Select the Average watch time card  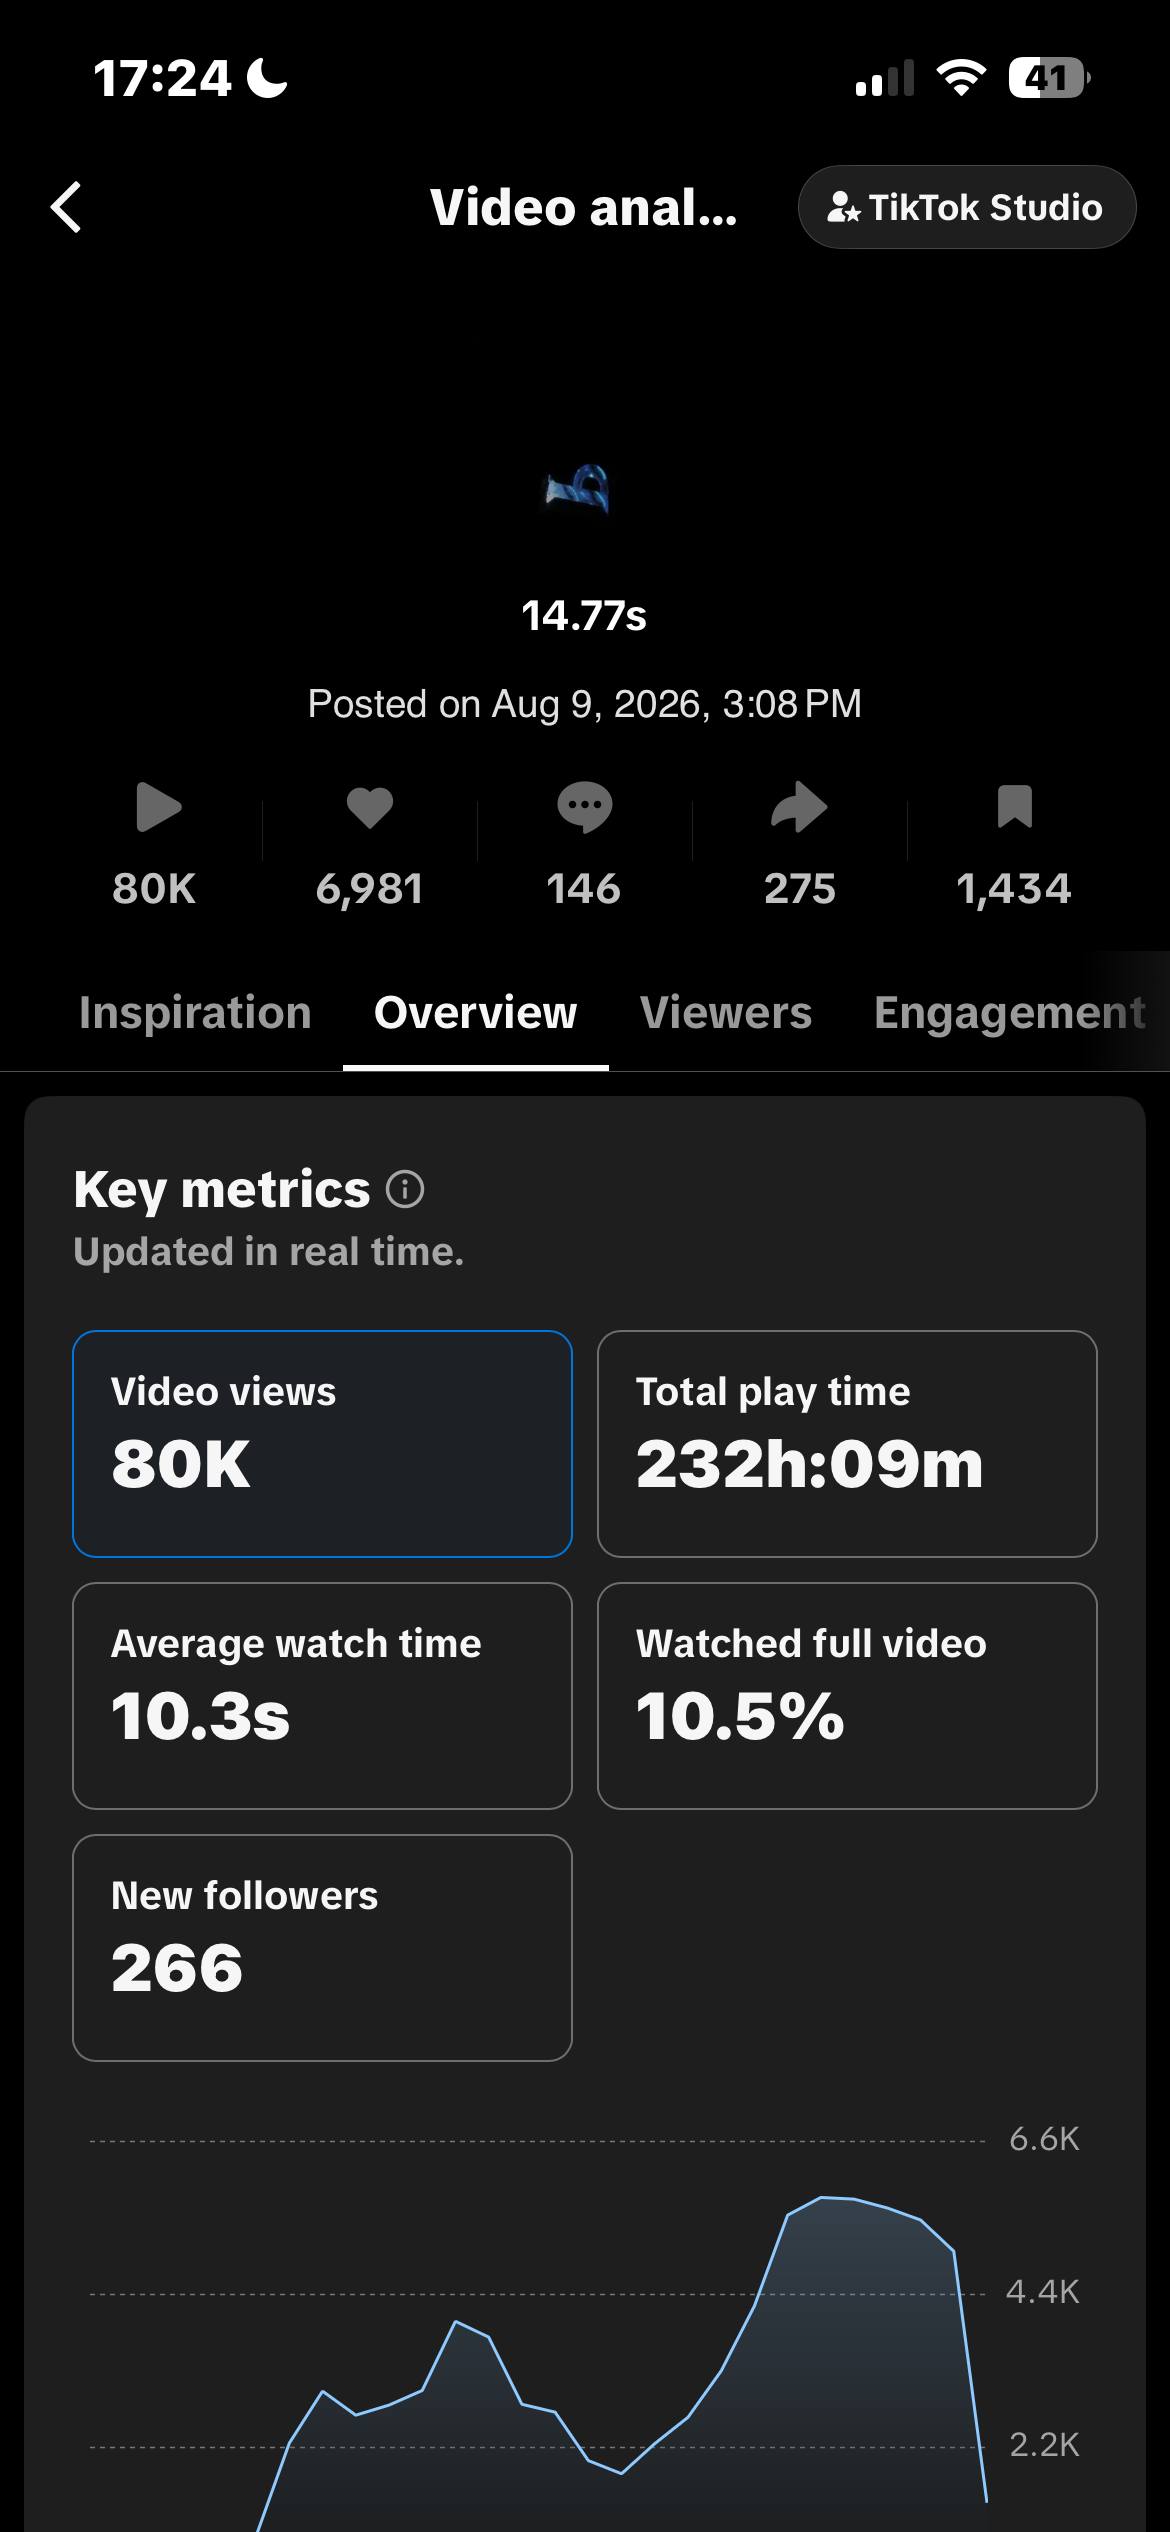pos(322,1696)
